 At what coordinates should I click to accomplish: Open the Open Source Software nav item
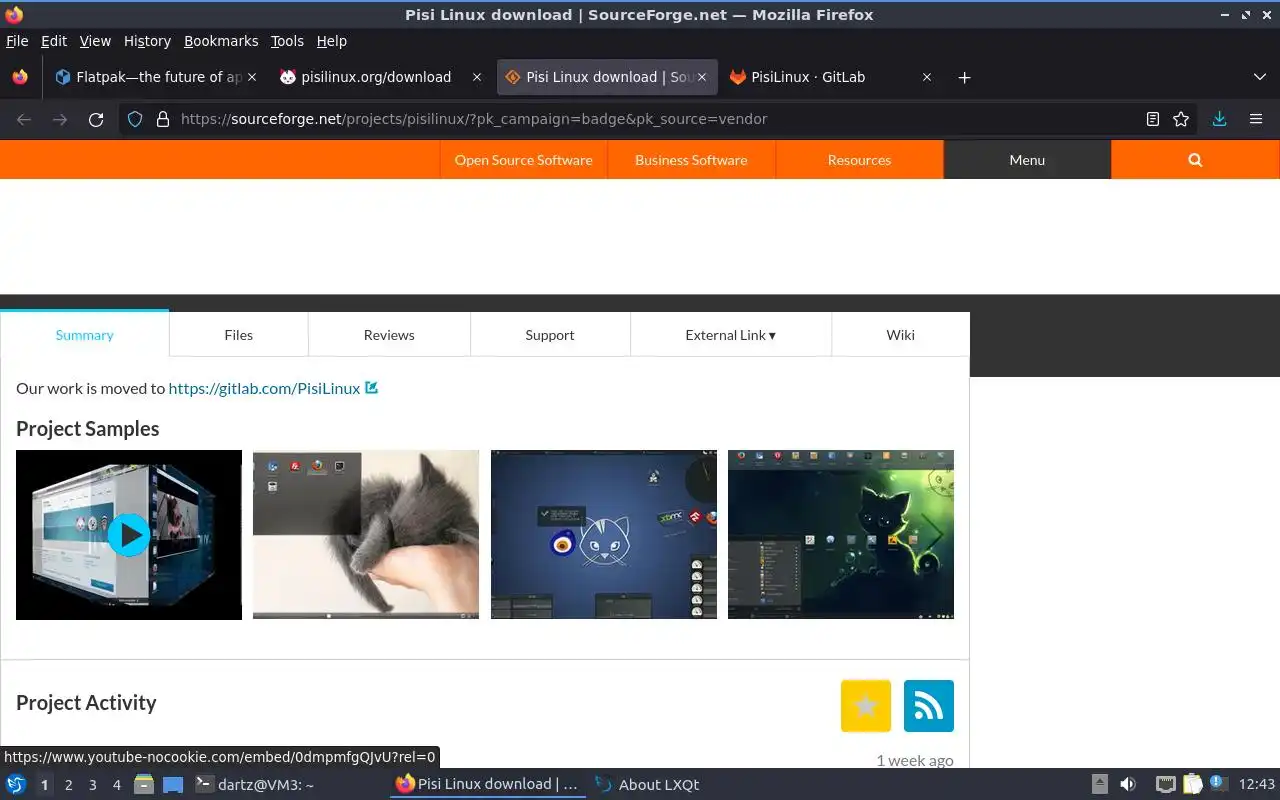pyautogui.click(x=523, y=160)
